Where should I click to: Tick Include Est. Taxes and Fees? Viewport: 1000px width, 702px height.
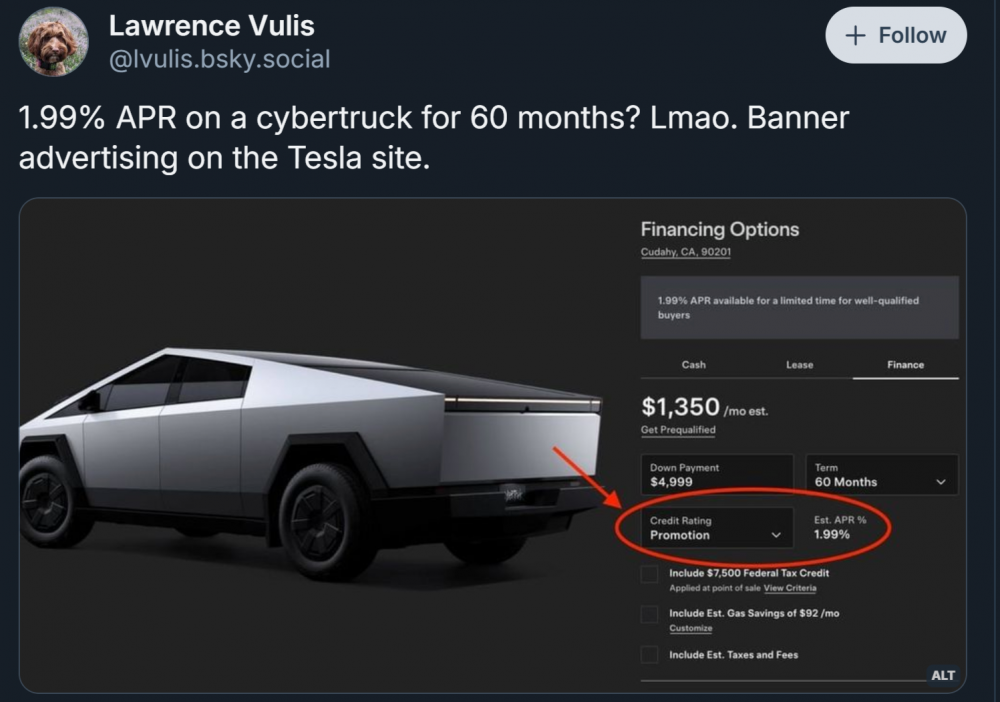(x=650, y=655)
